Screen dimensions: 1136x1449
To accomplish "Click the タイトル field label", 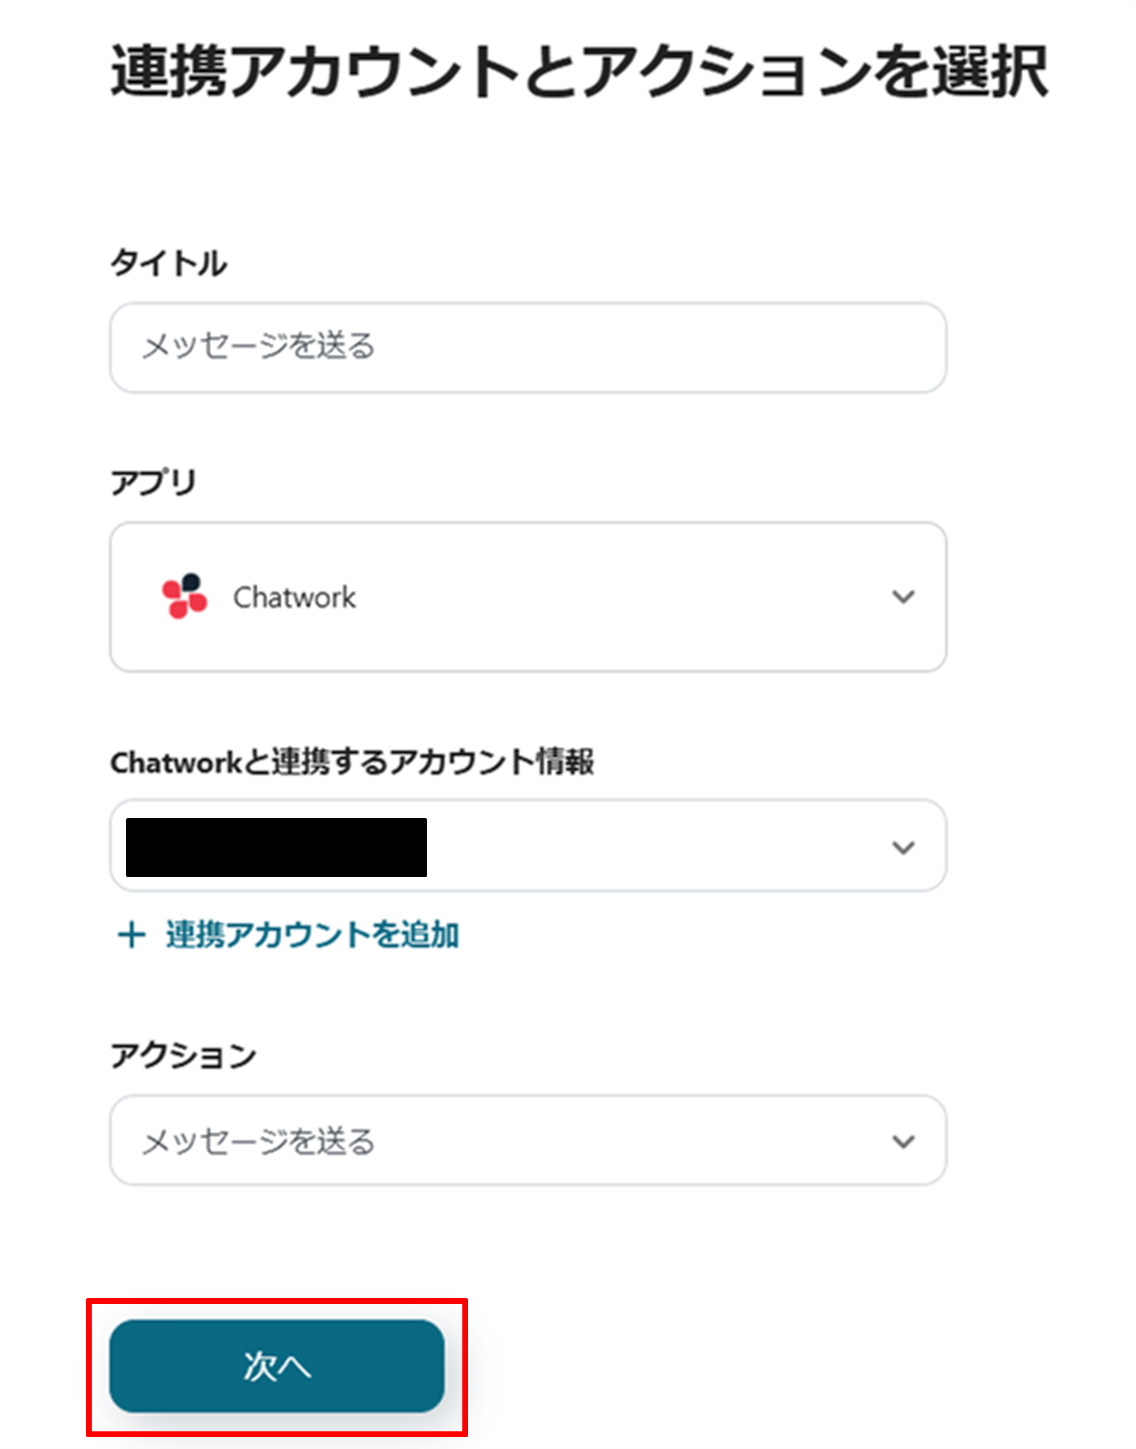I will click(x=168, y=263).
